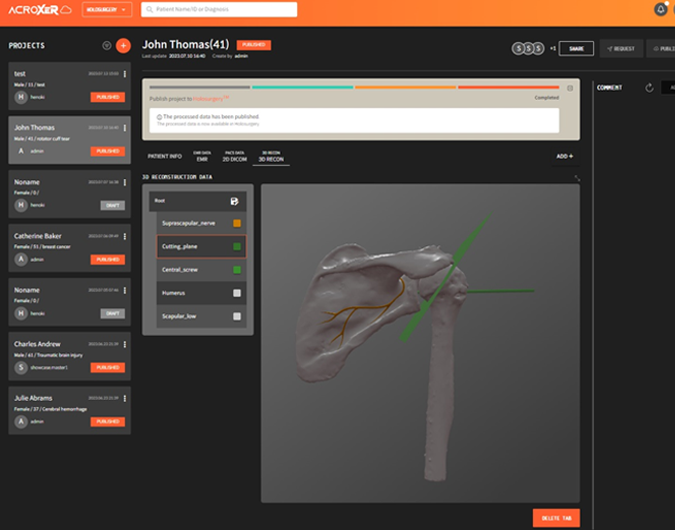Click the Delete Tab button
The image size is (675, 530).
pos(555,517)
